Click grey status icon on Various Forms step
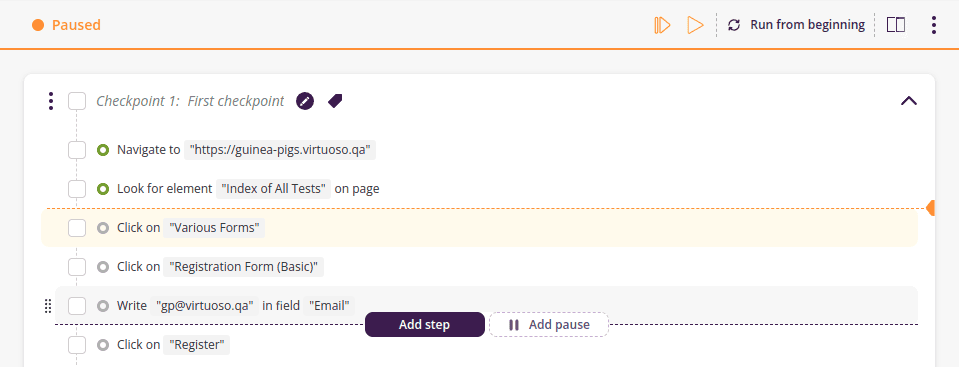Viewport: 959px width, 367px height. click(103, 228)
